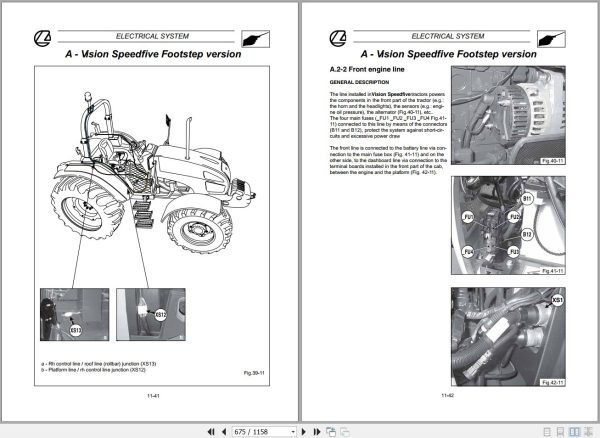Click the Landini logo on left page

click(42, 38)
